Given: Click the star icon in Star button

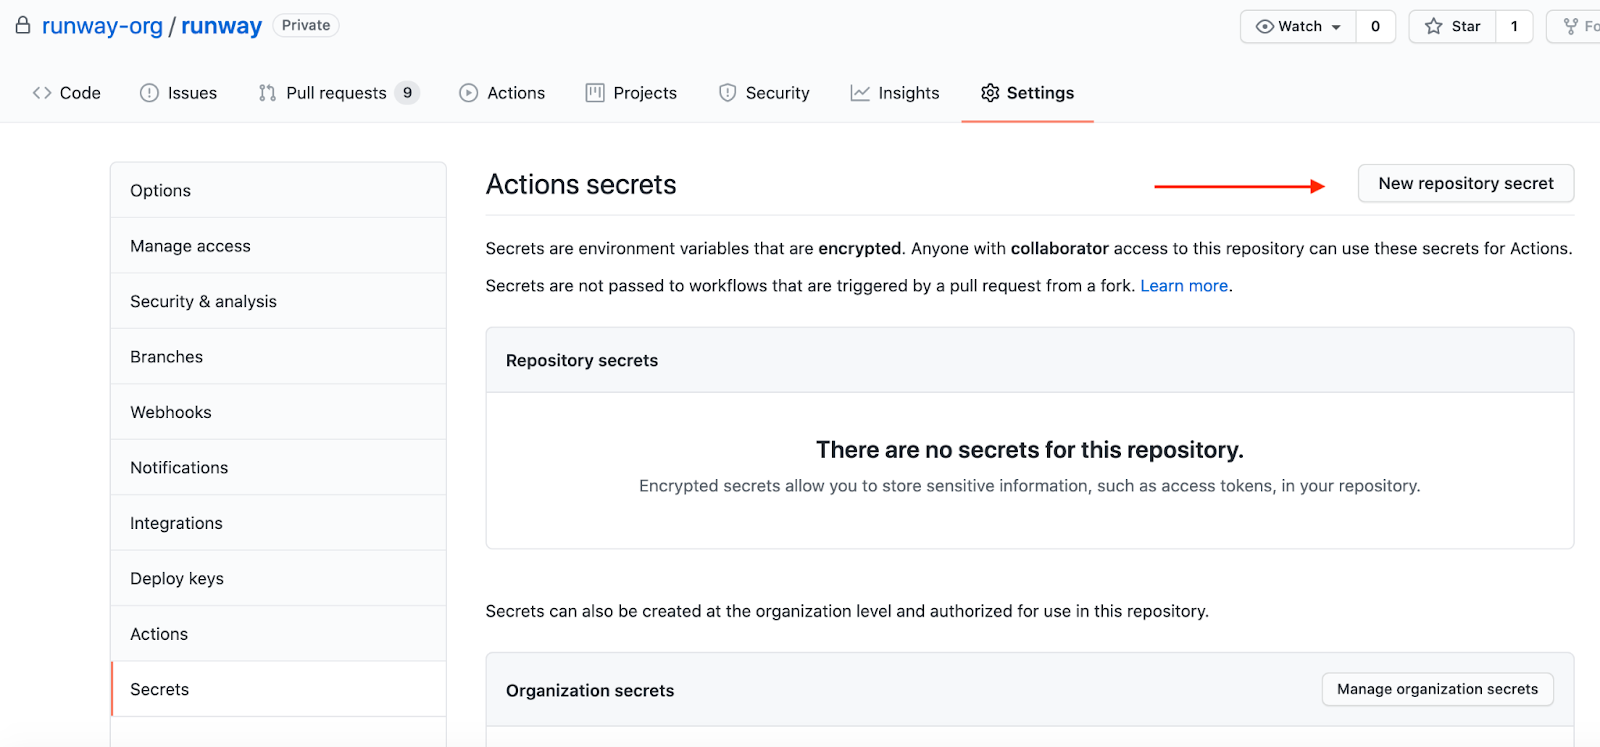Looking at the screenshot, I should [1434, 27].
